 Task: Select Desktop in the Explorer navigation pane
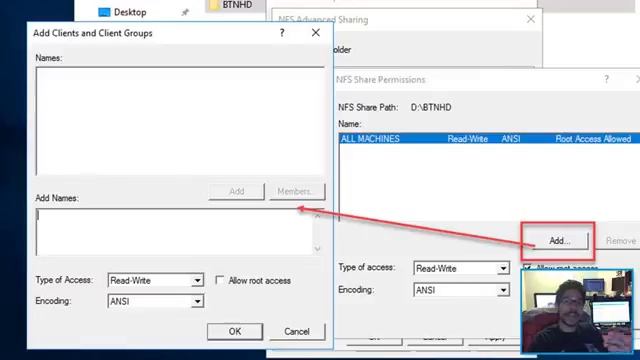click(x=122, y=12)
